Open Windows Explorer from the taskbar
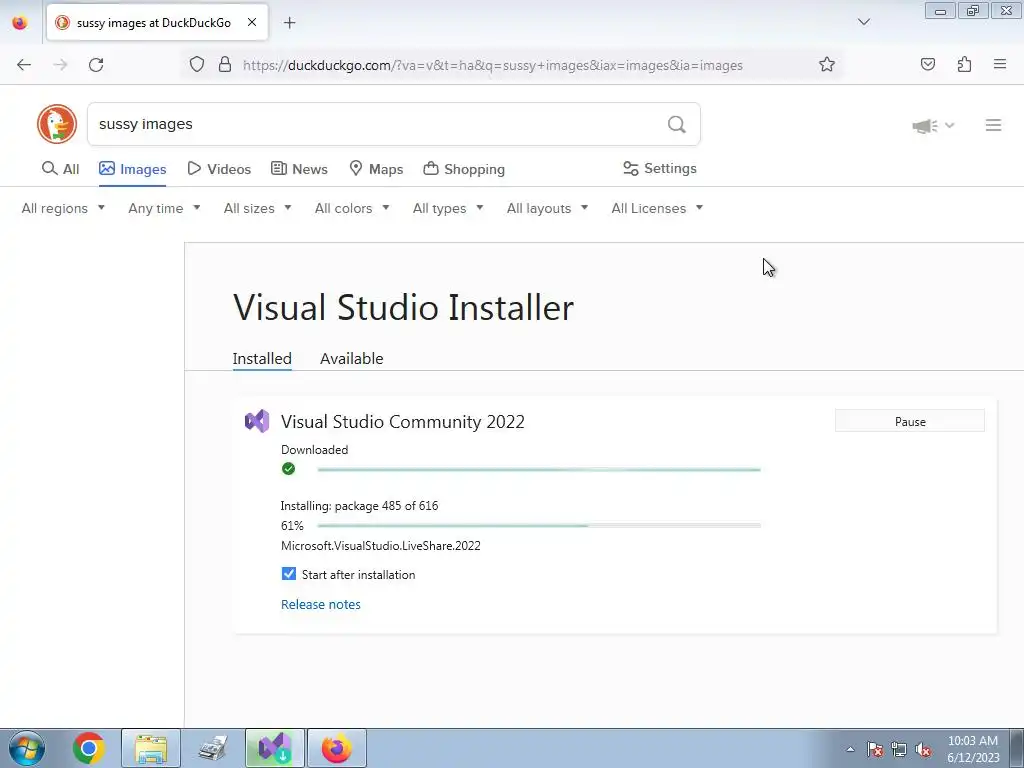 click(x=151, y=748)
